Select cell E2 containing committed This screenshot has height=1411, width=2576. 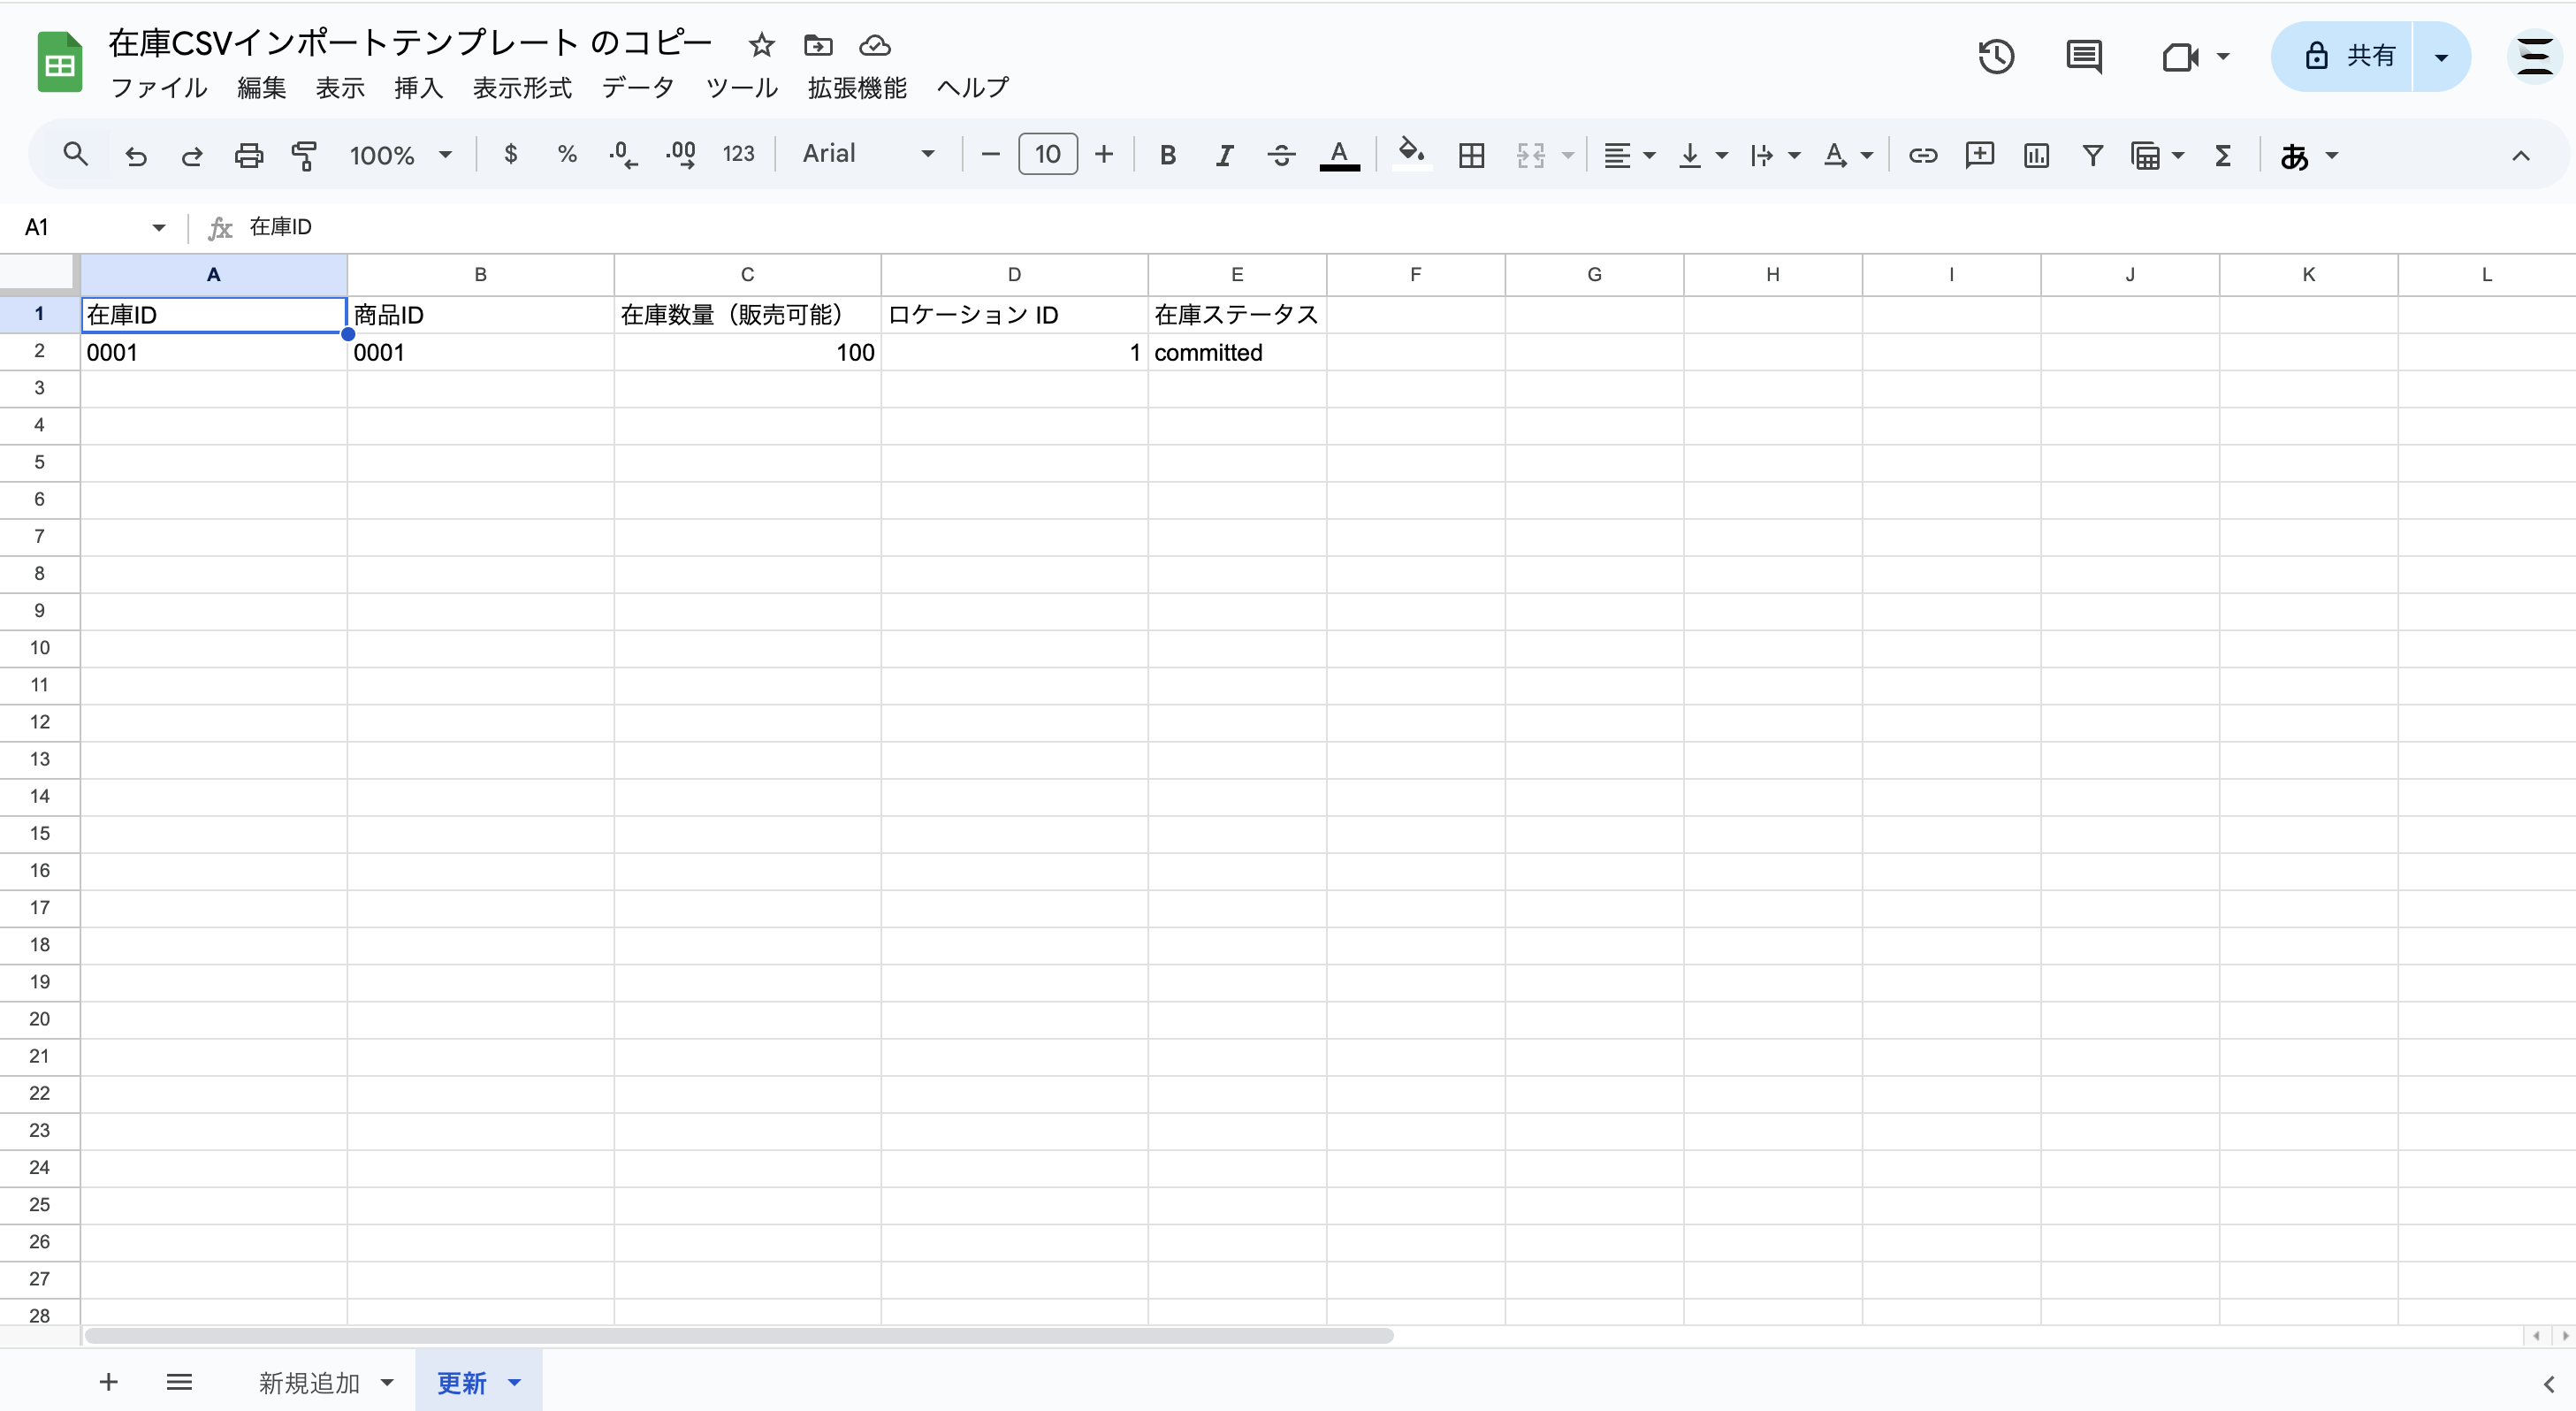coord(1236,352)
